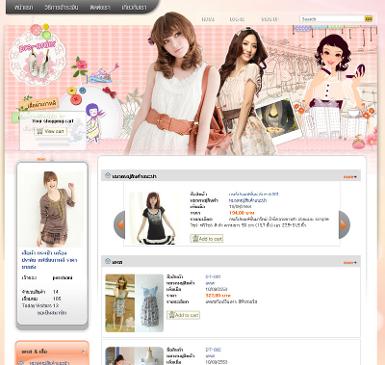The image size is (385, 365).
Task: Click the cart icon on View cart
Action: click(x=40, y=132)
